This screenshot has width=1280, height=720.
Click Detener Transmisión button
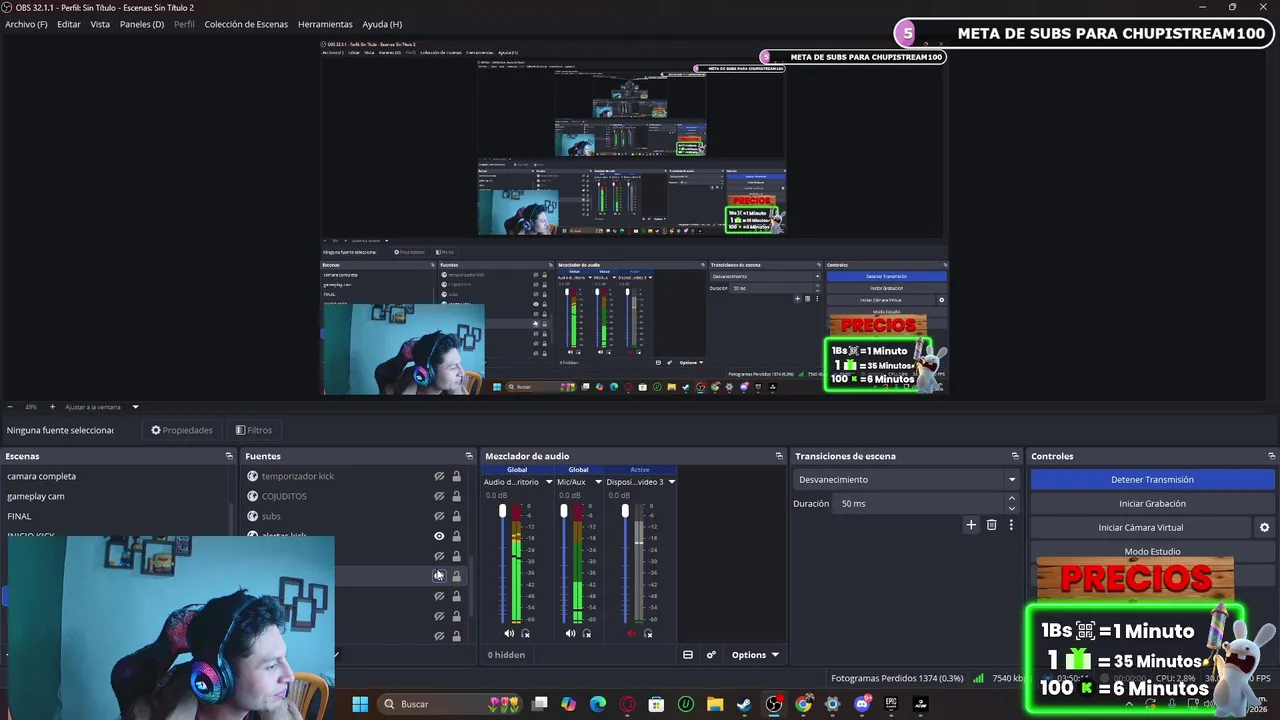coord(1152,479)
